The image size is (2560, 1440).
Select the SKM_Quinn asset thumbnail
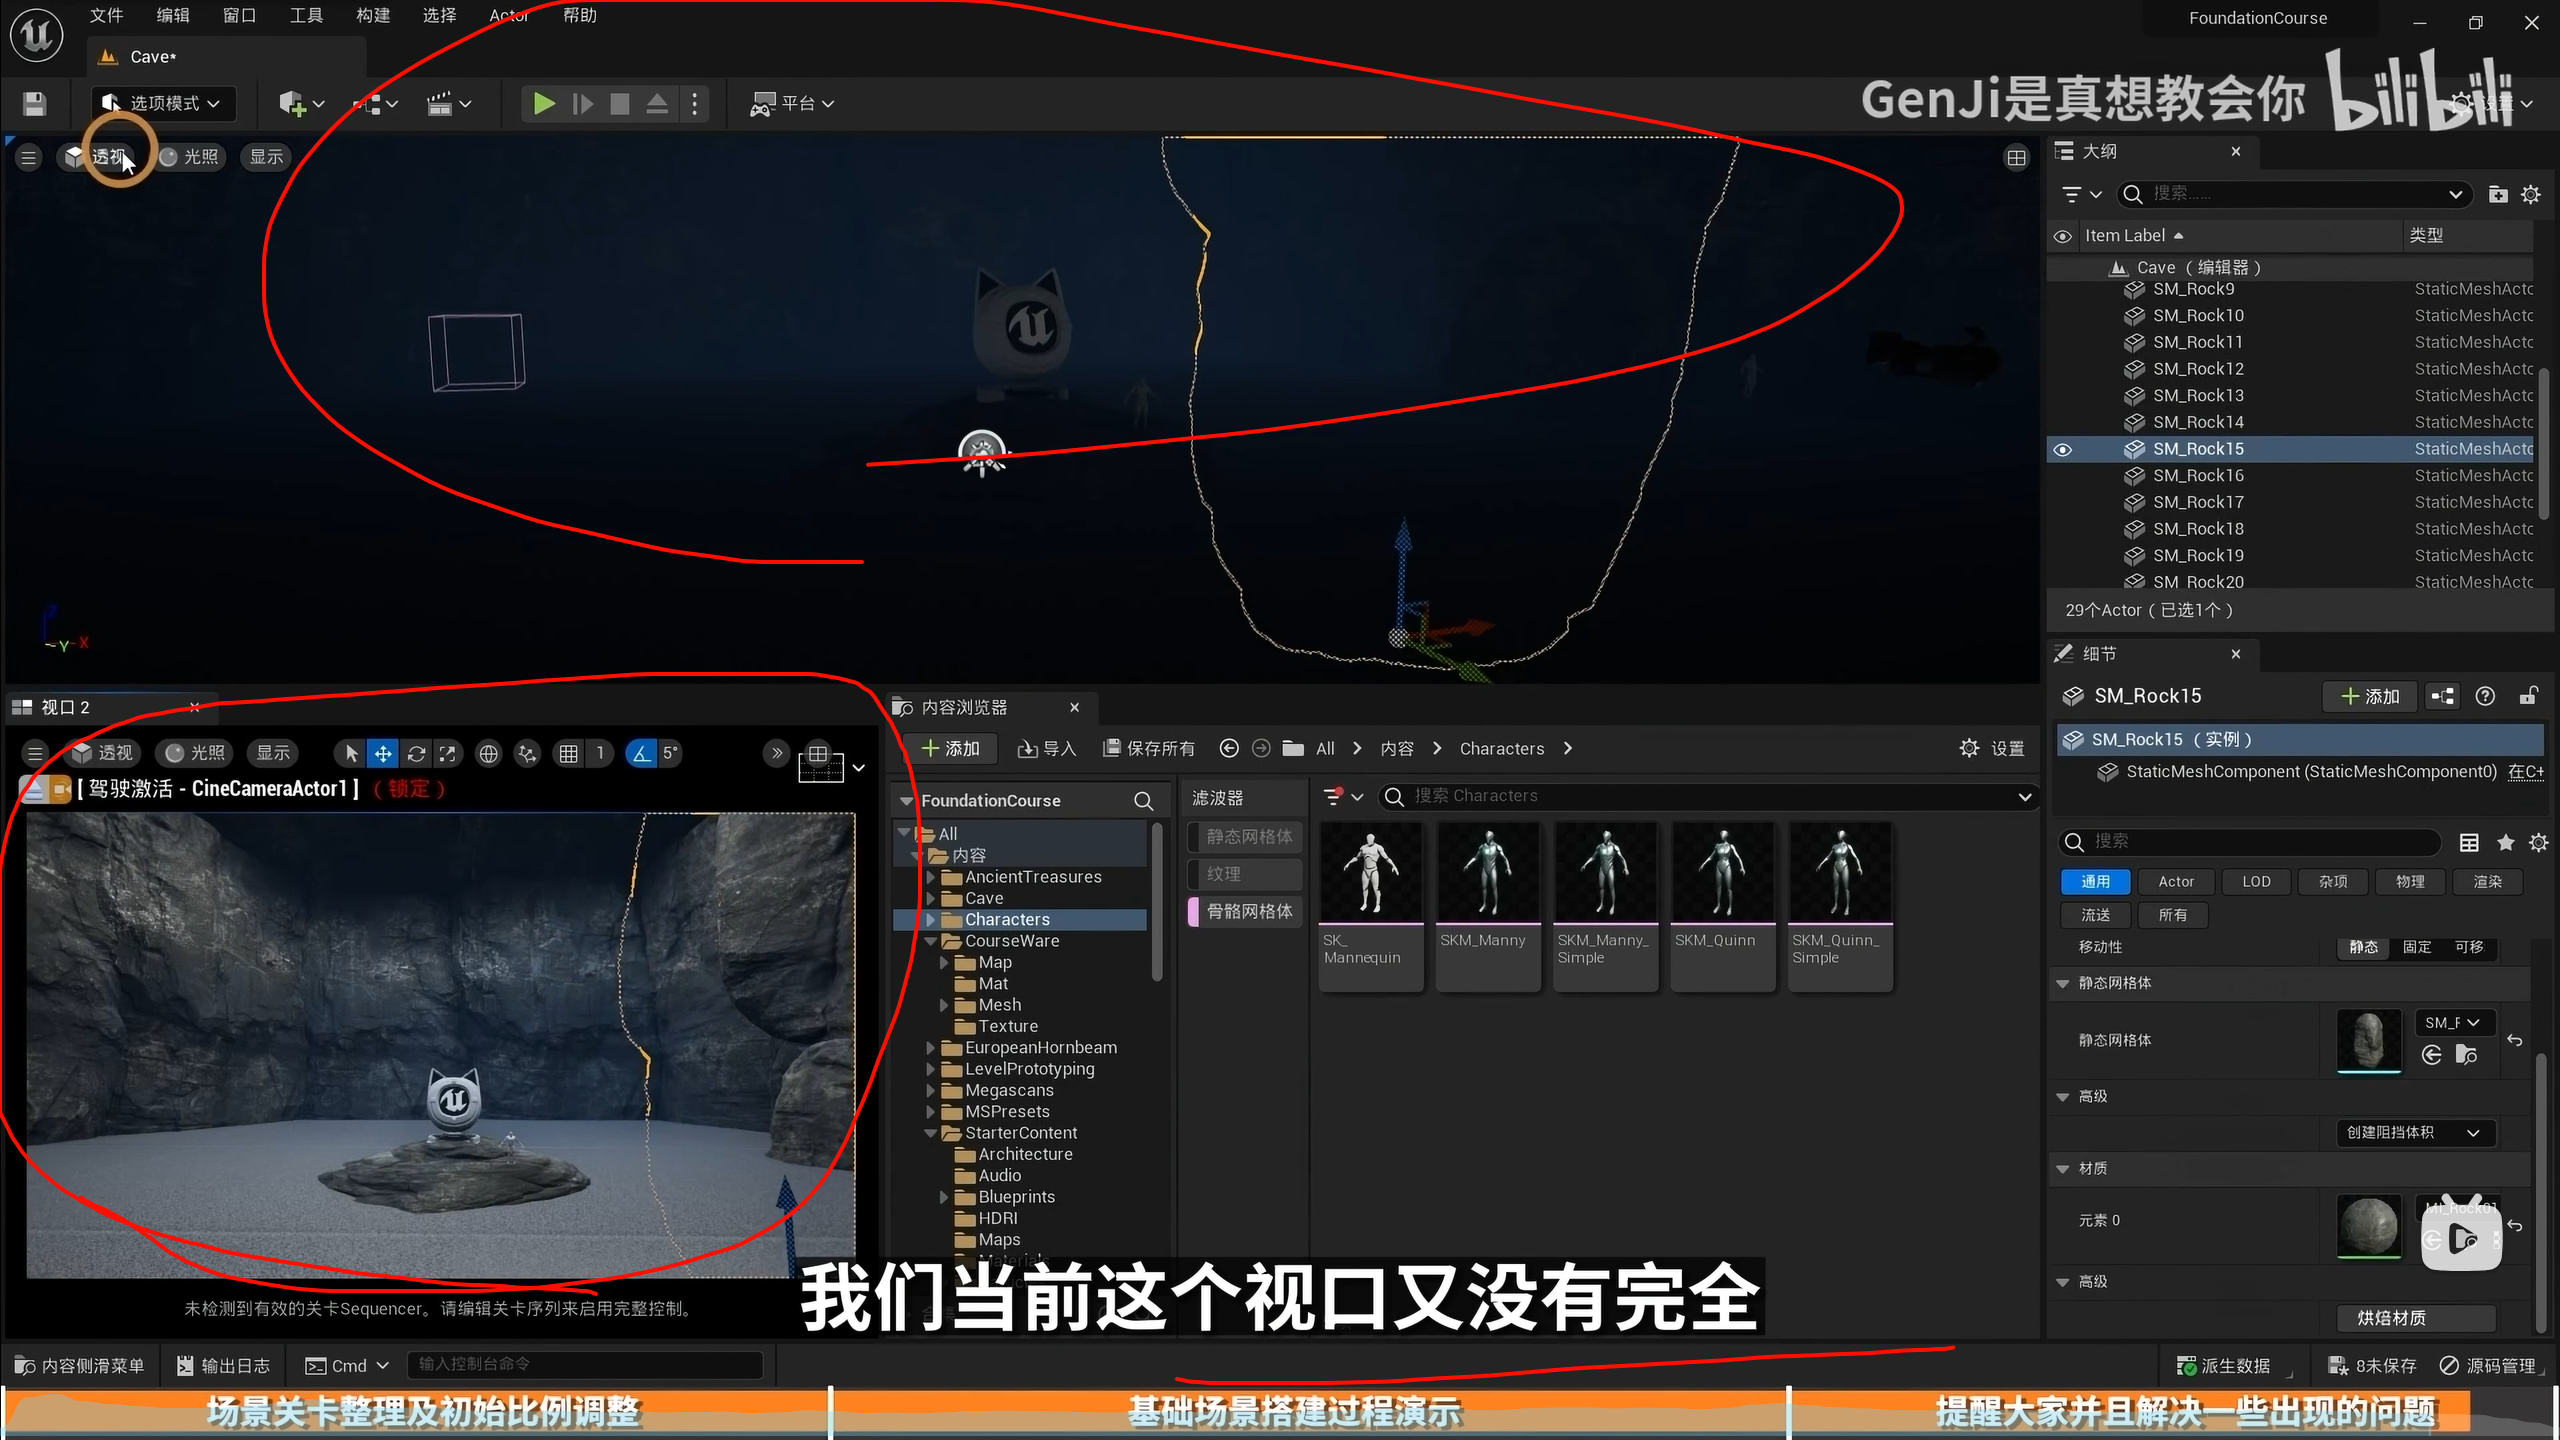coord(1721,870)
